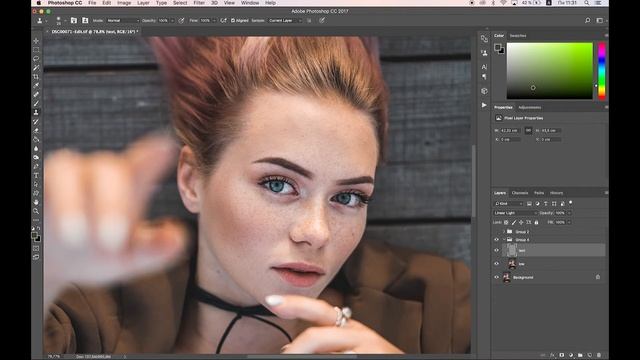Switch to the Channels tab
This screenshot has width=640, height=360.
coord(520,193)
